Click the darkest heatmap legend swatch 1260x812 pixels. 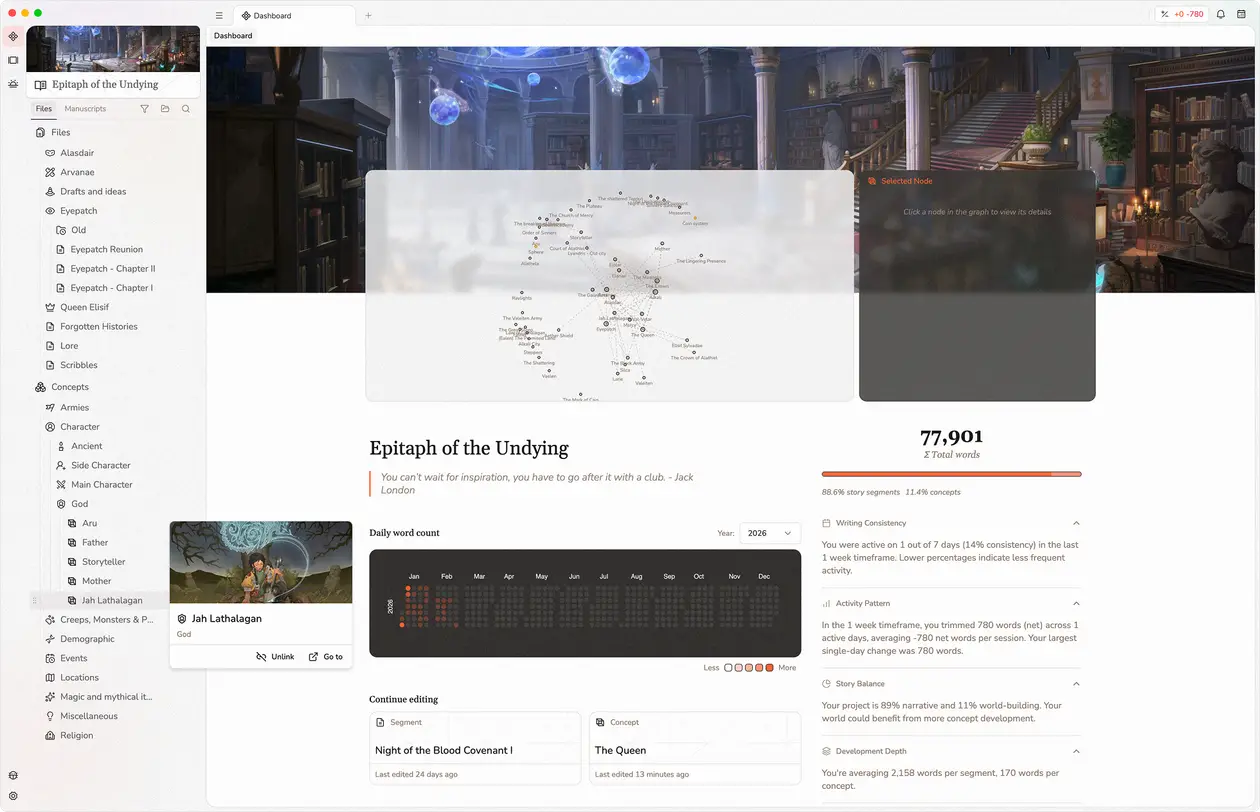click(769, 667)
